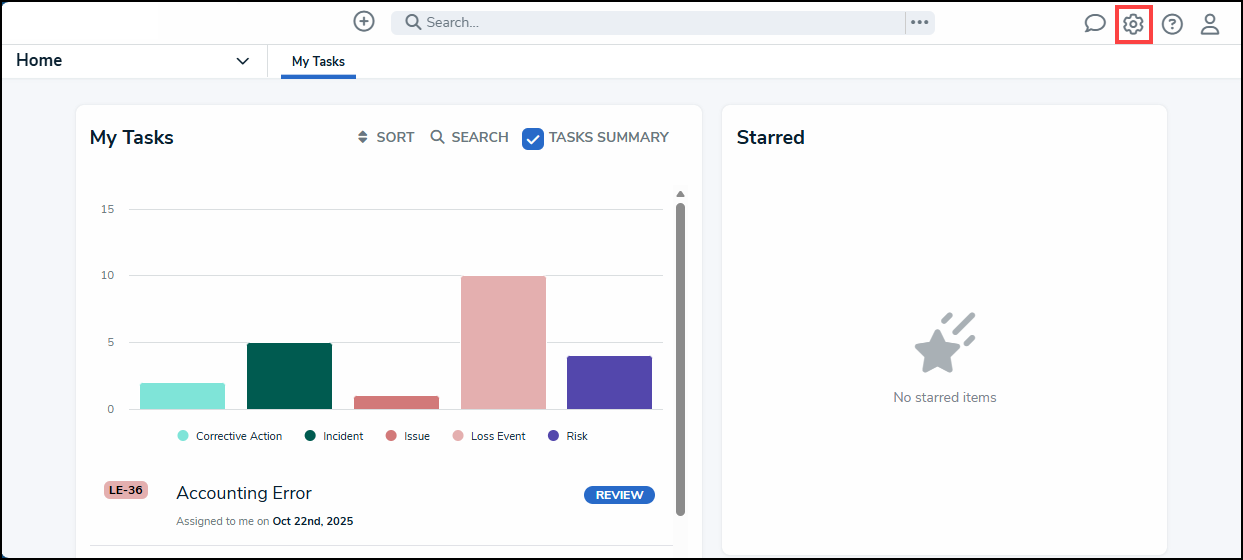The width and height of the screenshot is (1243, 560).
Task: Open the help question mark icon
Action: (1172, 24)
